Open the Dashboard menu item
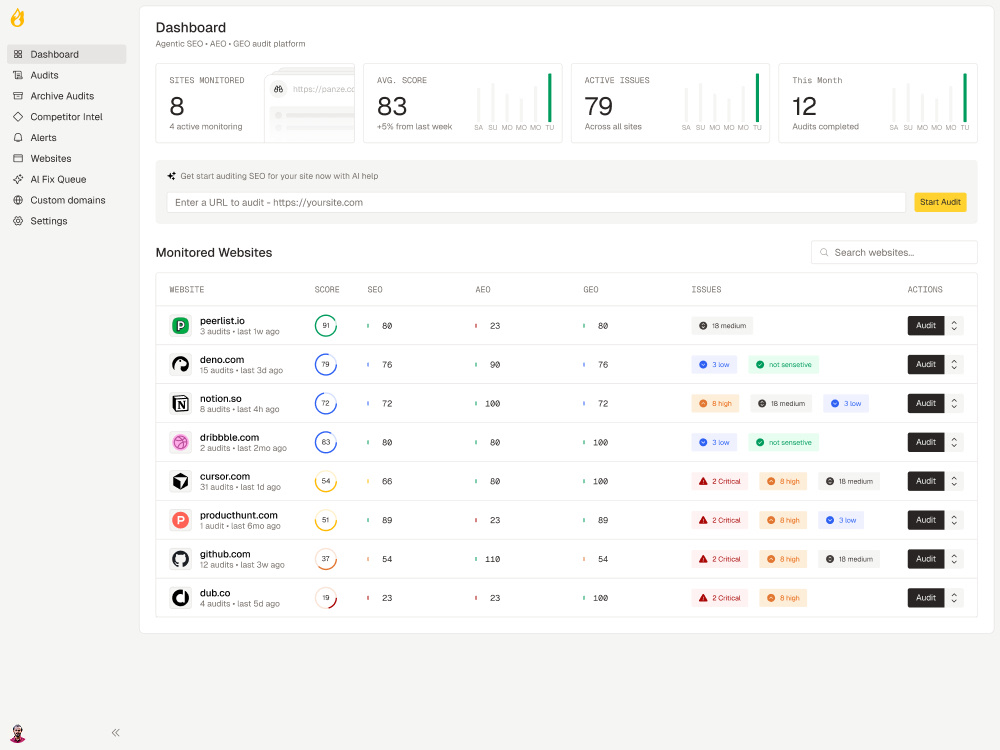 pos(67,54)
